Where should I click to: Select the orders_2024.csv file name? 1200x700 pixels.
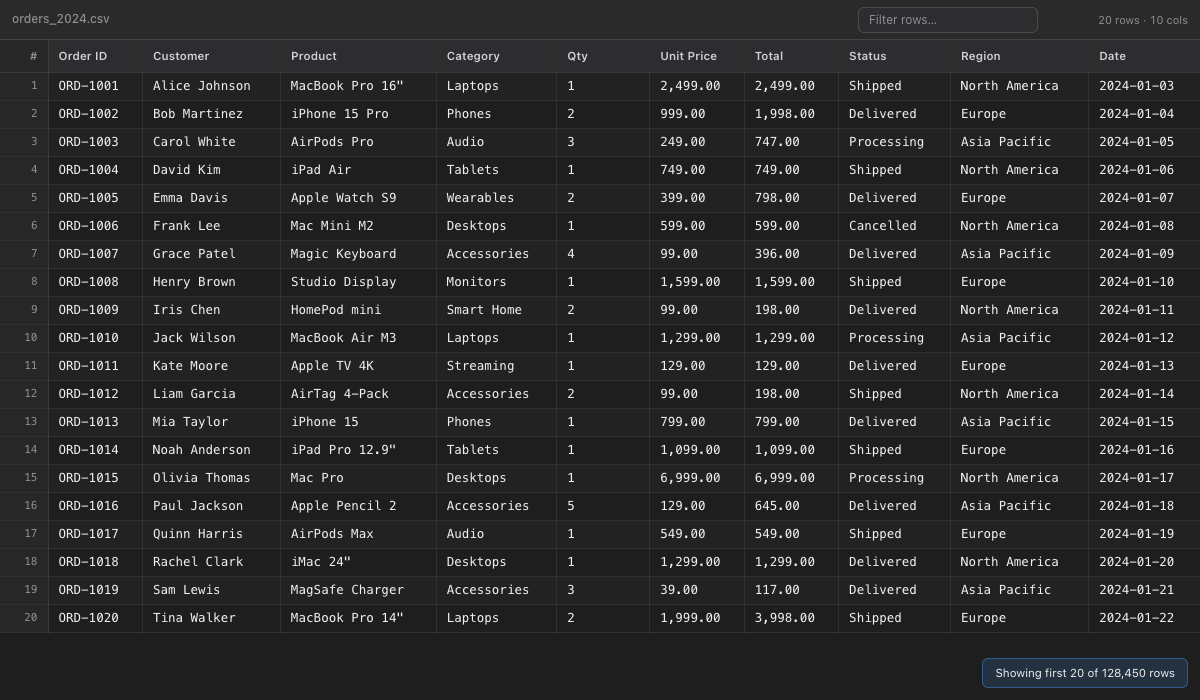coord(61,20)
